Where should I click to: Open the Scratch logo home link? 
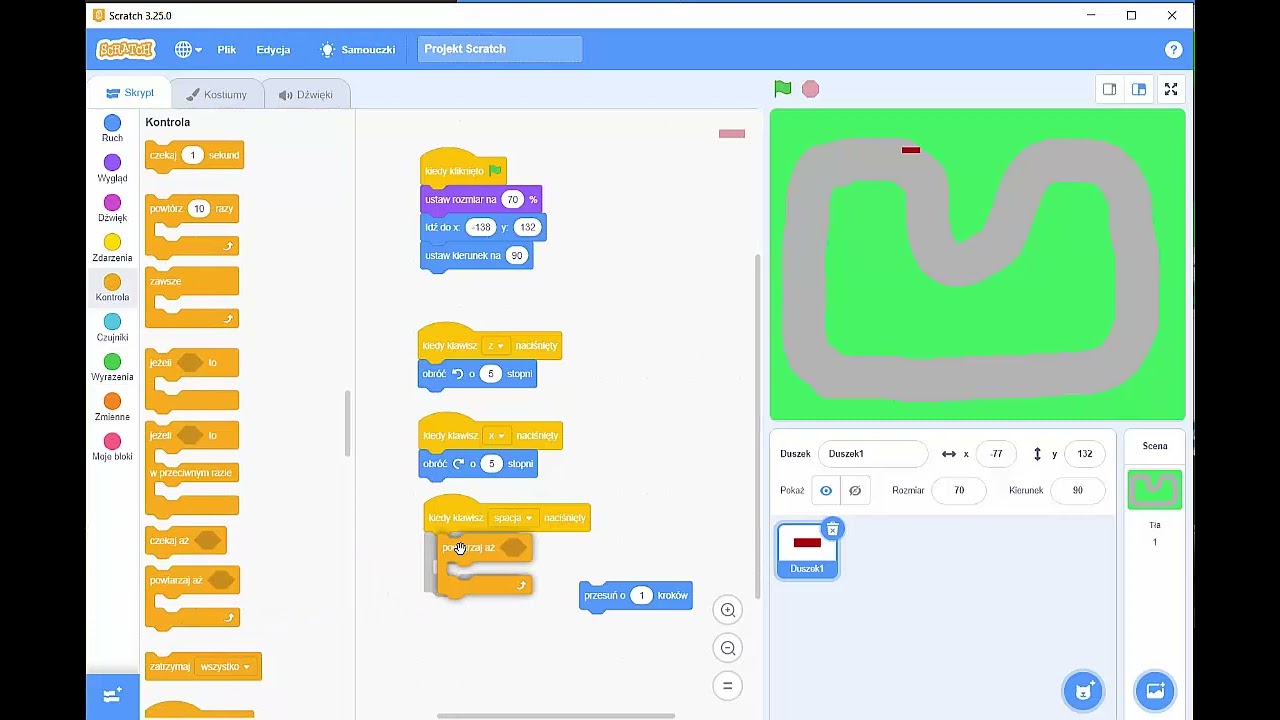(126, 49)
